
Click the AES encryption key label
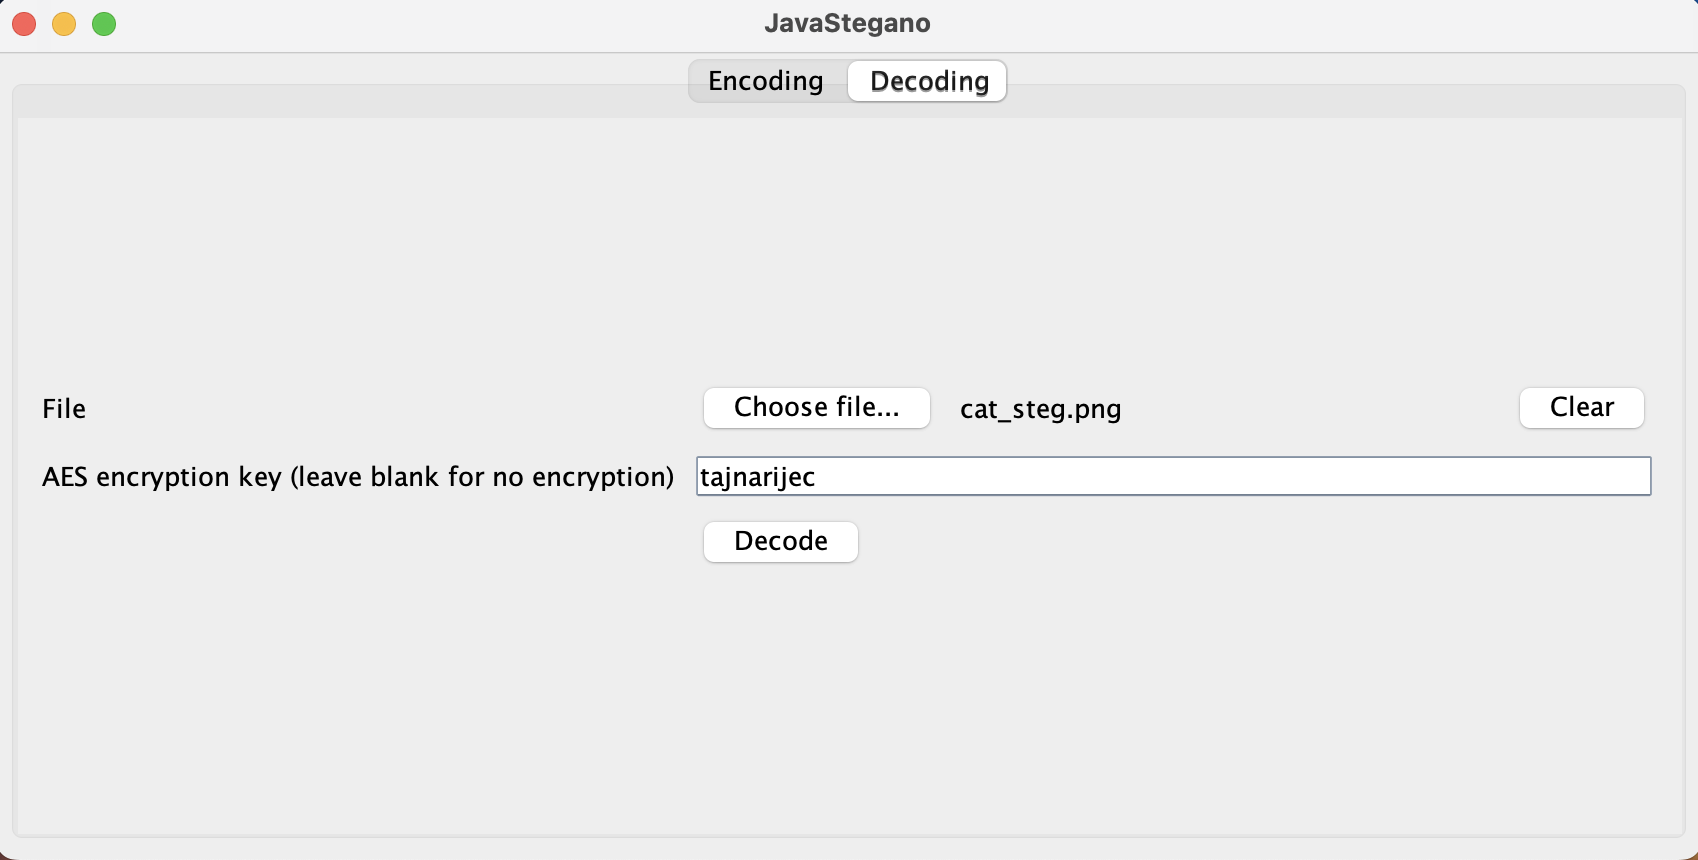point(358,477)
